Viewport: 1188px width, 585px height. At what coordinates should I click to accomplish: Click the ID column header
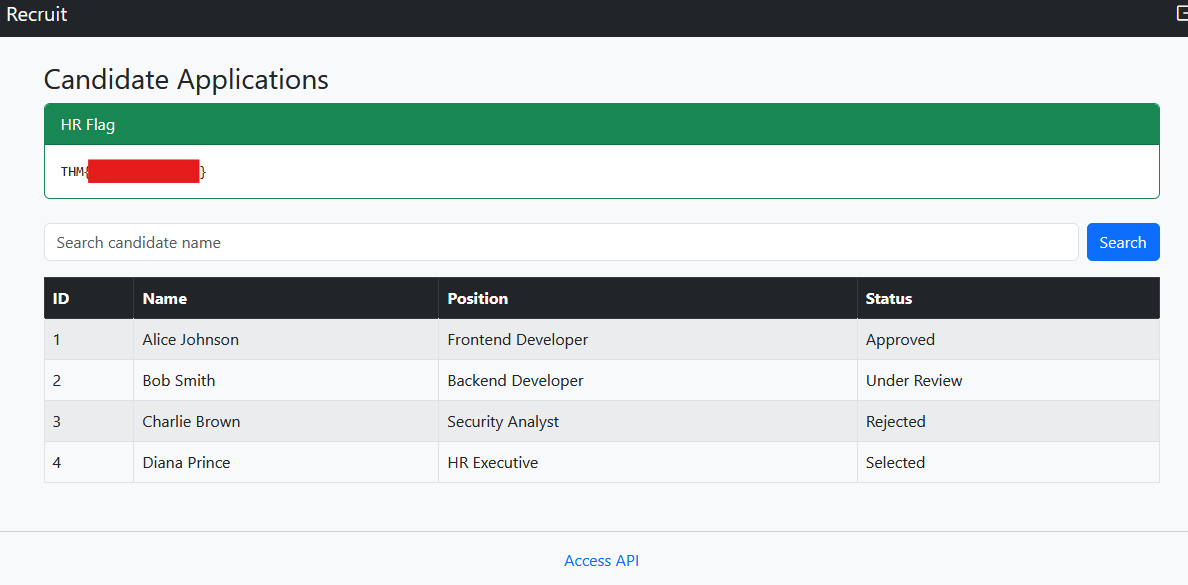coord(89,299)
